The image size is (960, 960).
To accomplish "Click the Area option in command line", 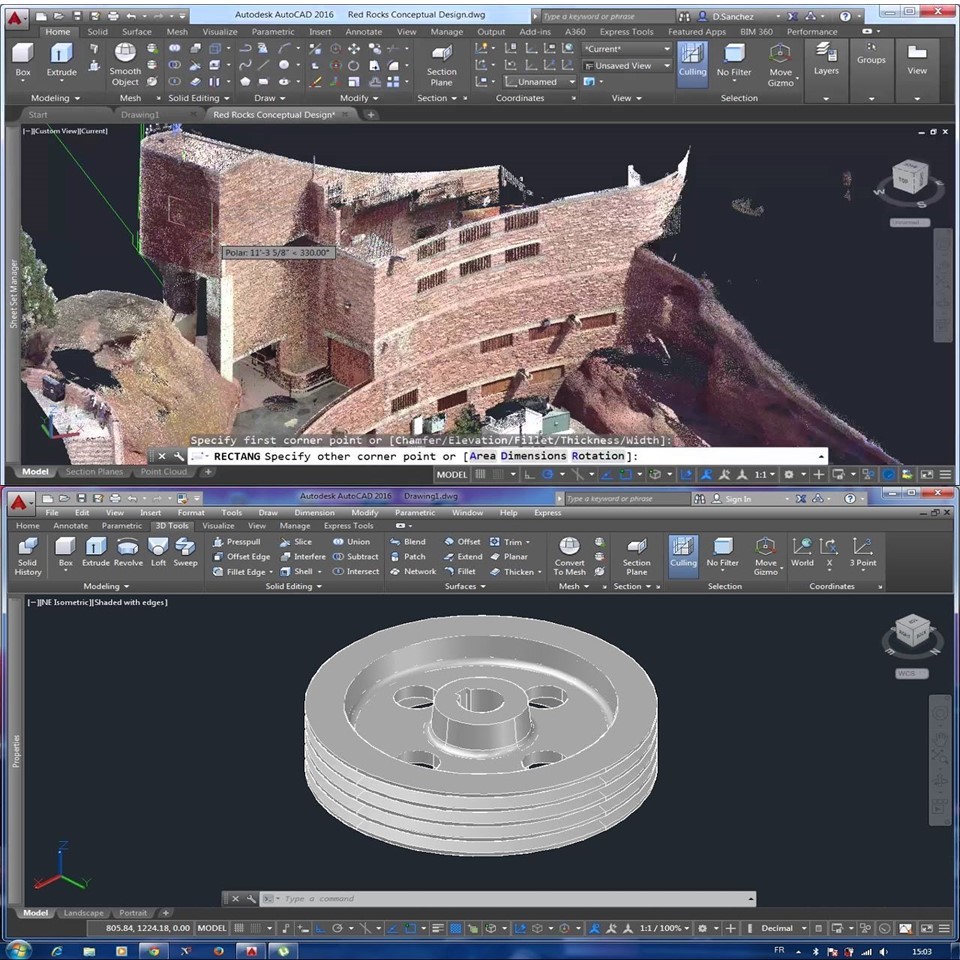I will coord(482,456).
